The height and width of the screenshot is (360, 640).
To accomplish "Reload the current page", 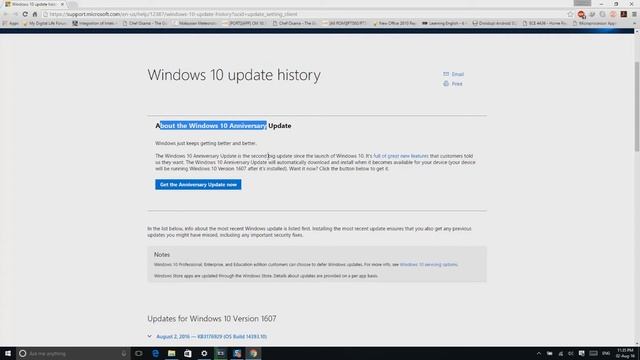I will (25, 14).
